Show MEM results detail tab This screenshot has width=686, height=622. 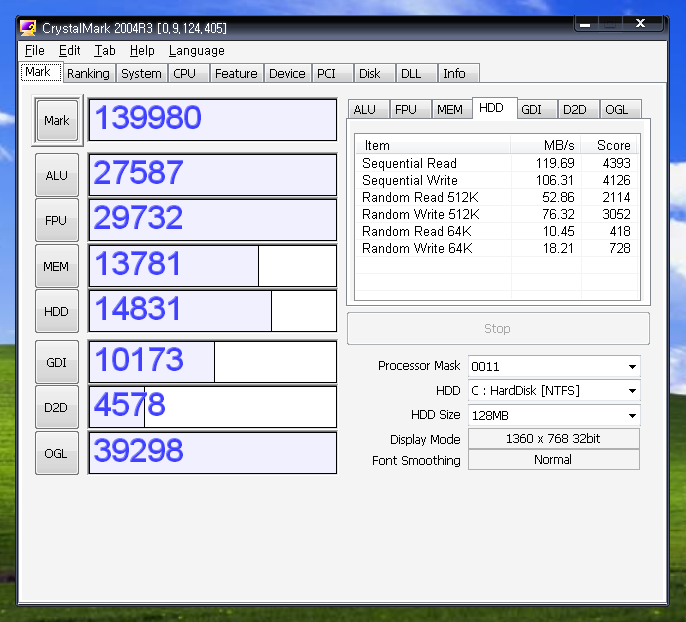pos(452,109)
